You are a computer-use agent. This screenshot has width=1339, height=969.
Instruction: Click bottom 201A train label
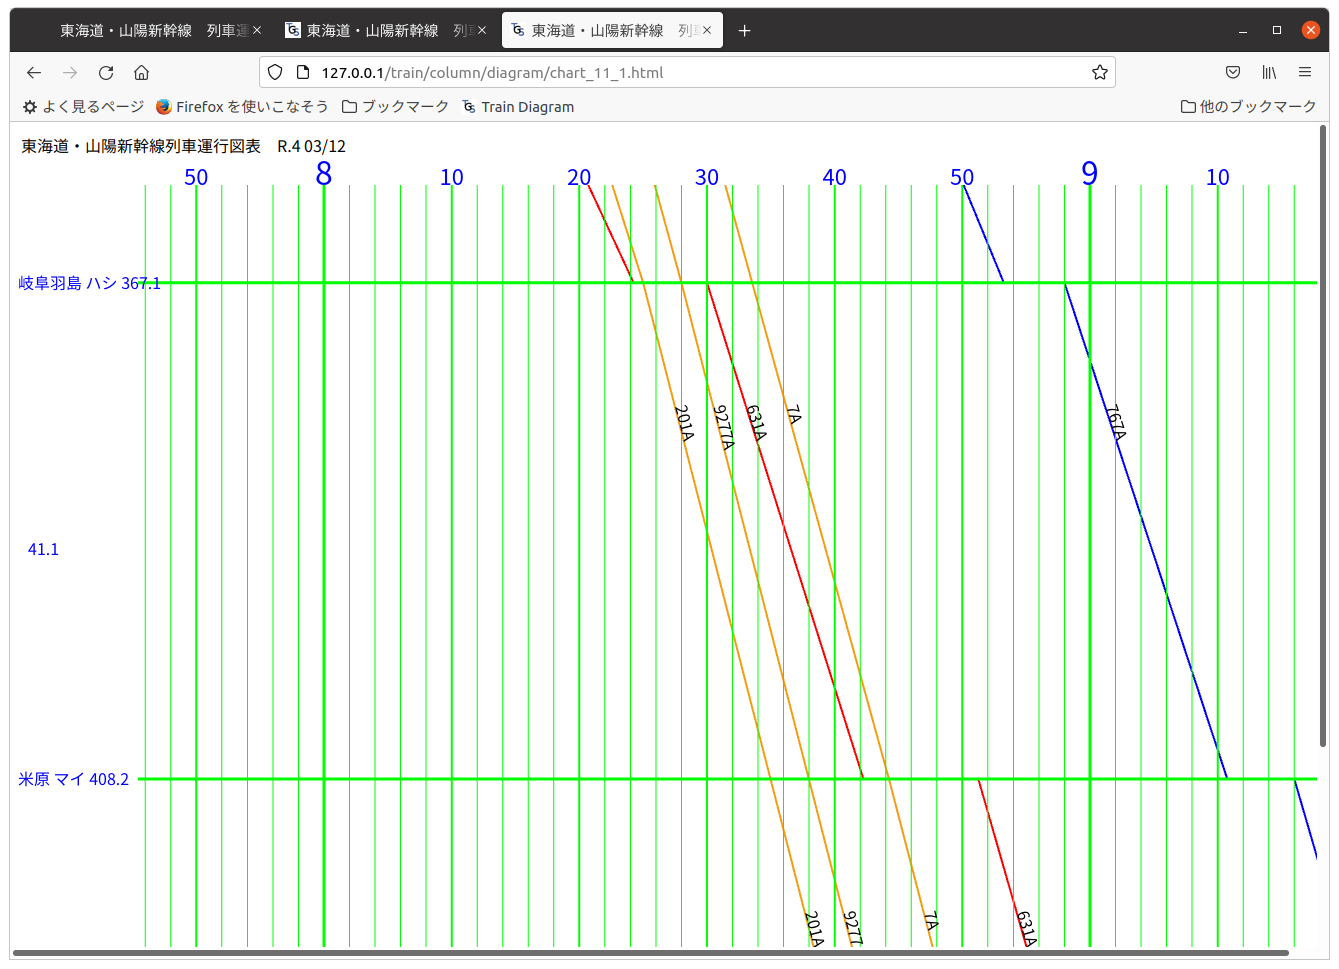(814, 929)
